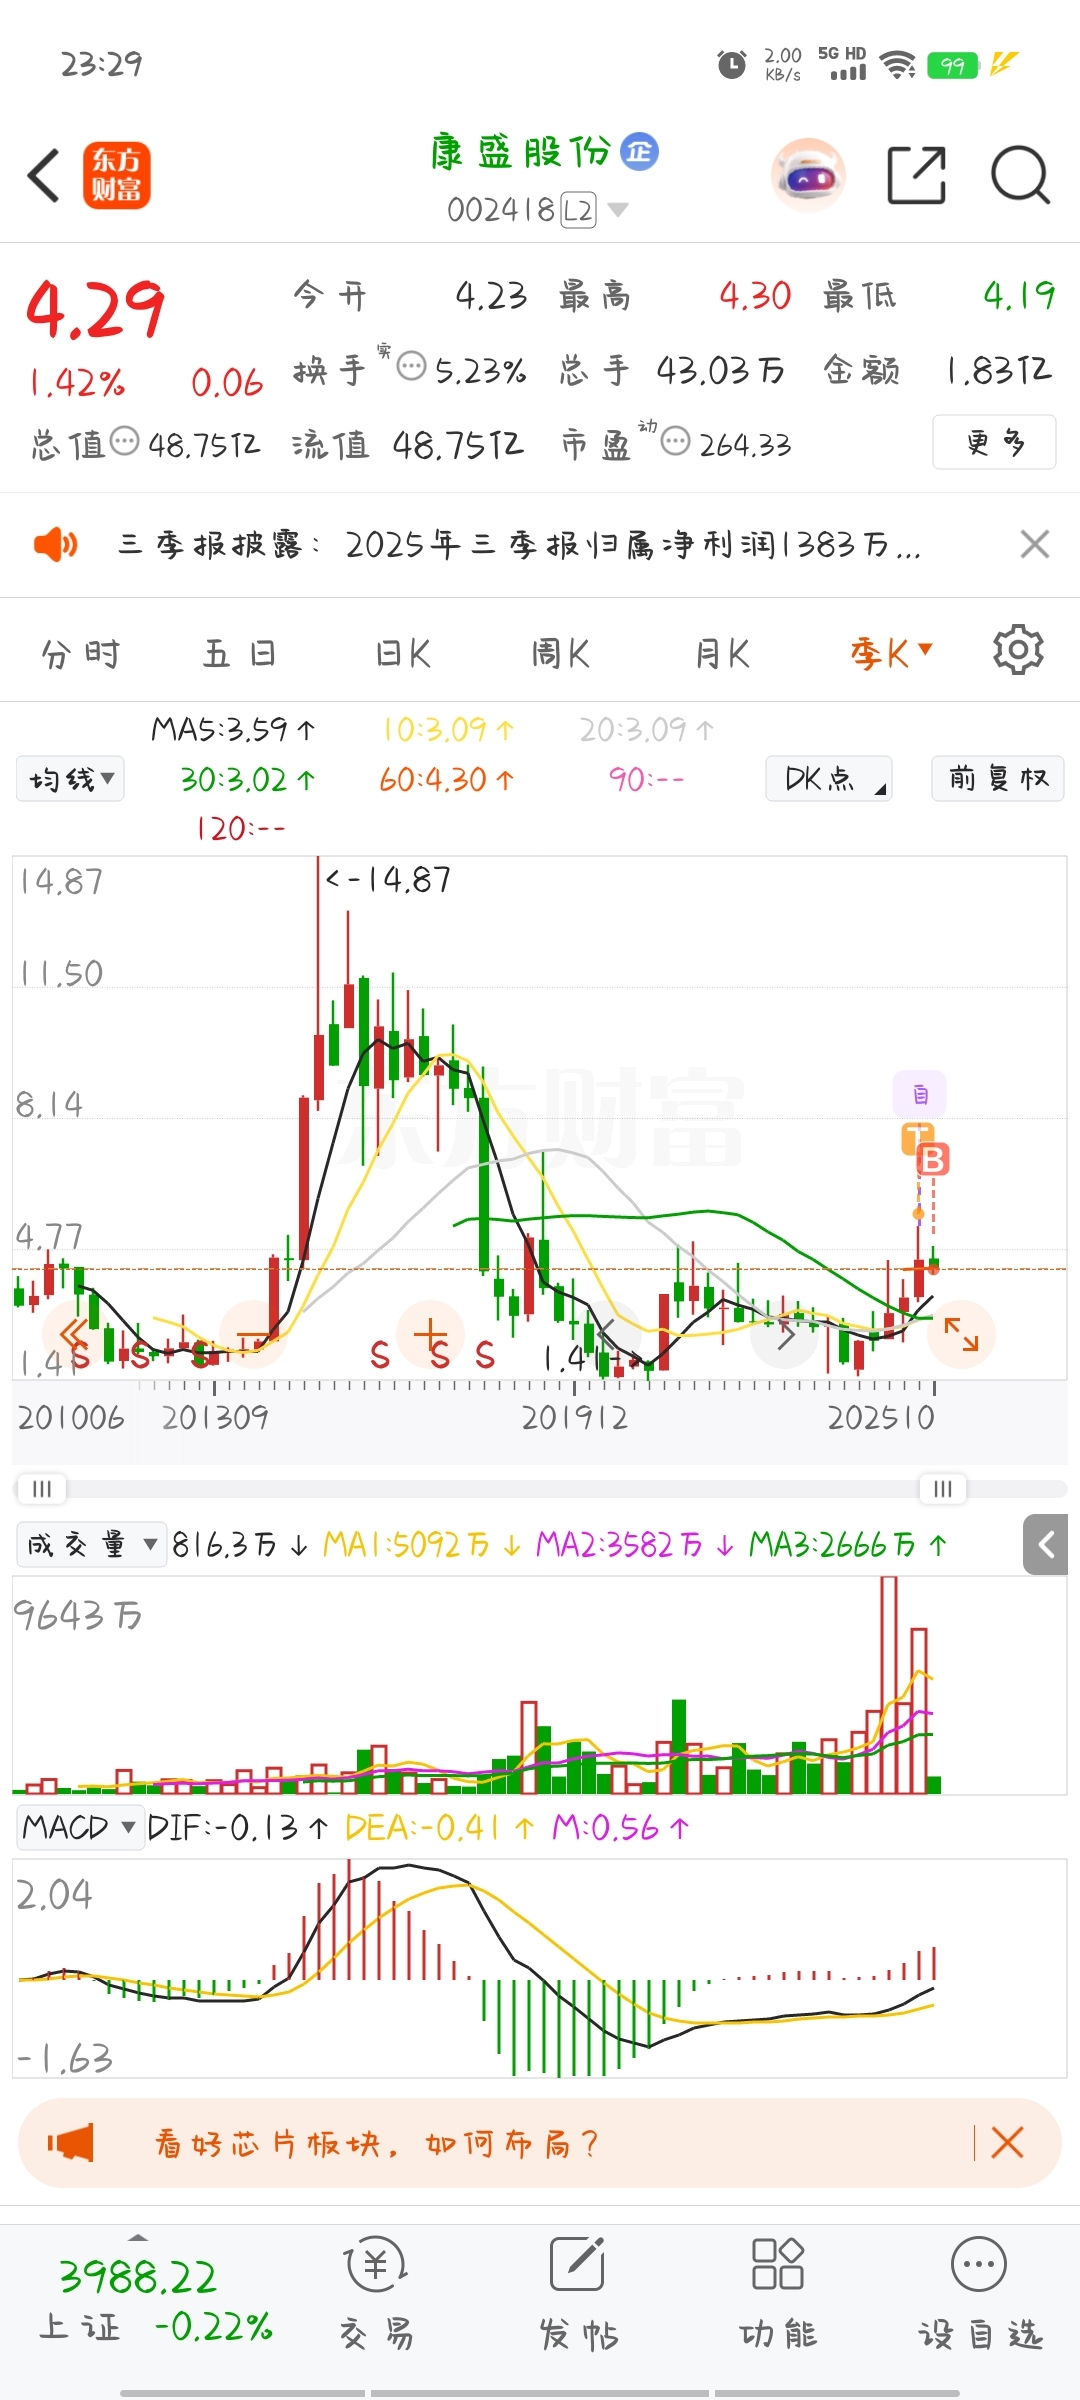
Task: Open the 成交量 indicator dropdown
Action: pos(91,1545)
